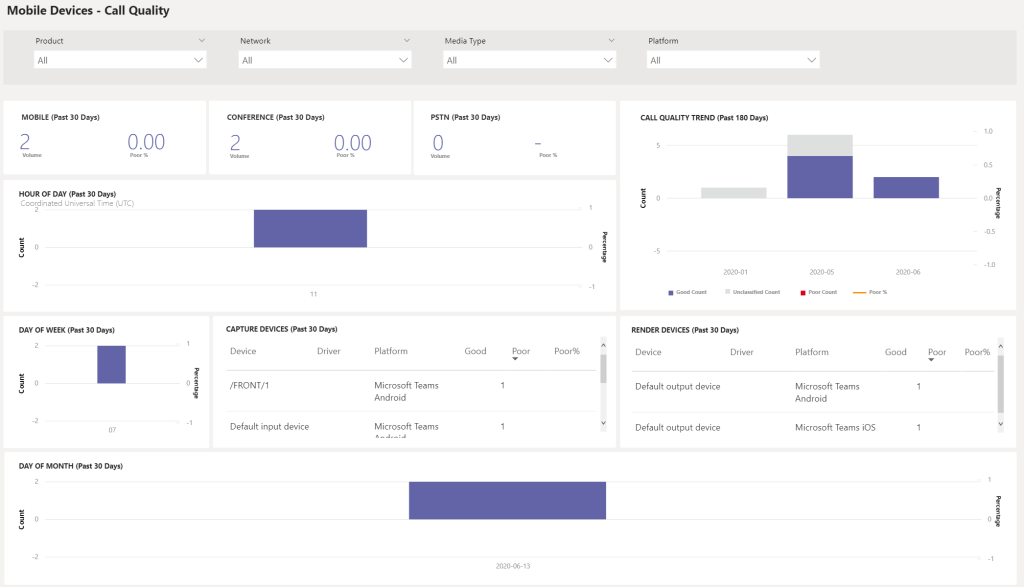Select the 2020-05 bar in Call Quality Trend
This screenshot has height=587, width=1024.
click(819, 176)
